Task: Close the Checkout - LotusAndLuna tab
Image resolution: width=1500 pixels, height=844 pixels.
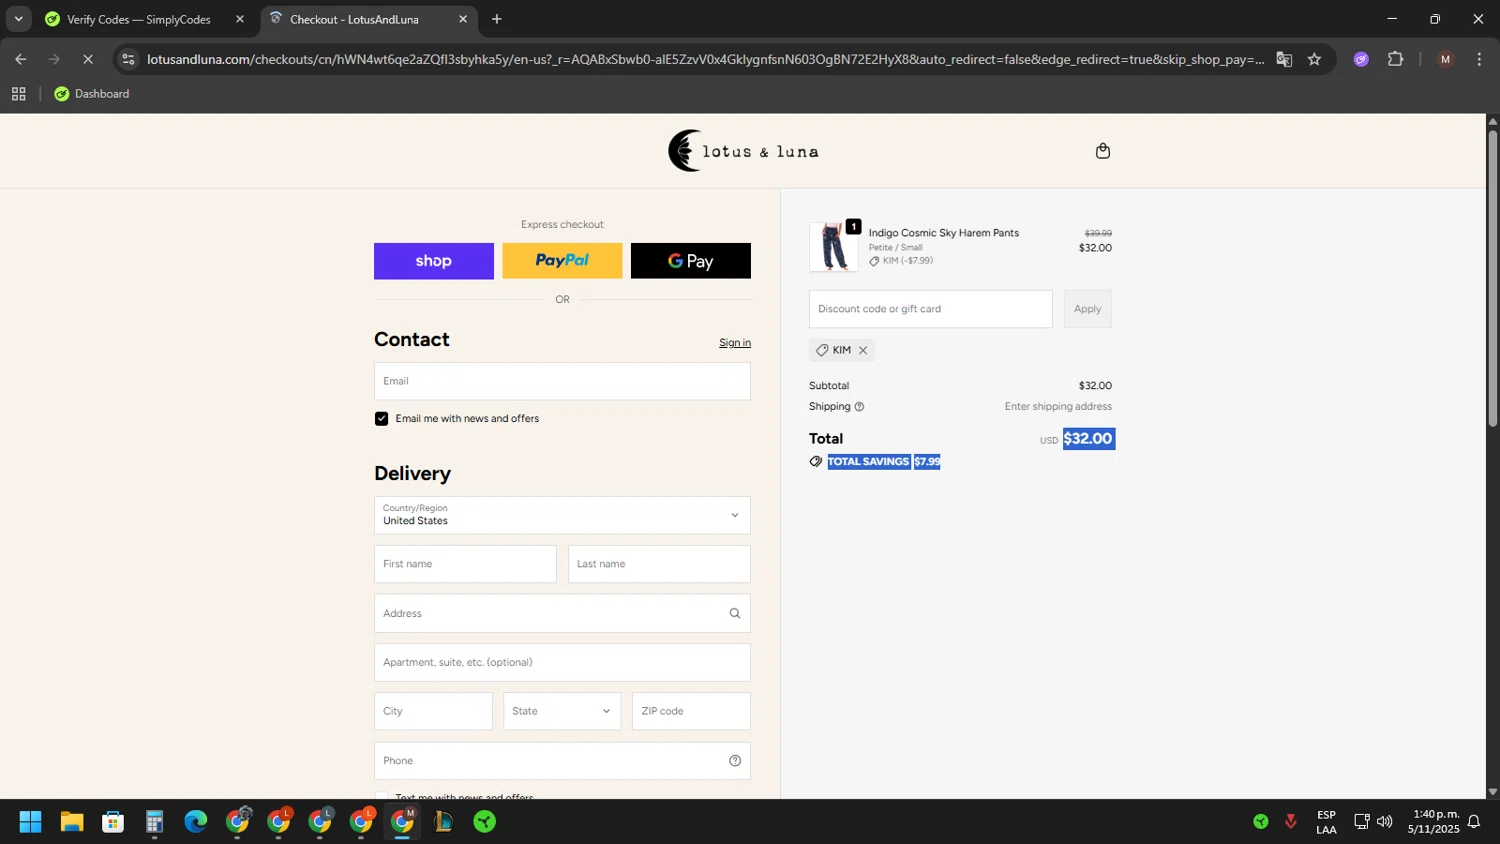Action: click(x=463, y=19)
